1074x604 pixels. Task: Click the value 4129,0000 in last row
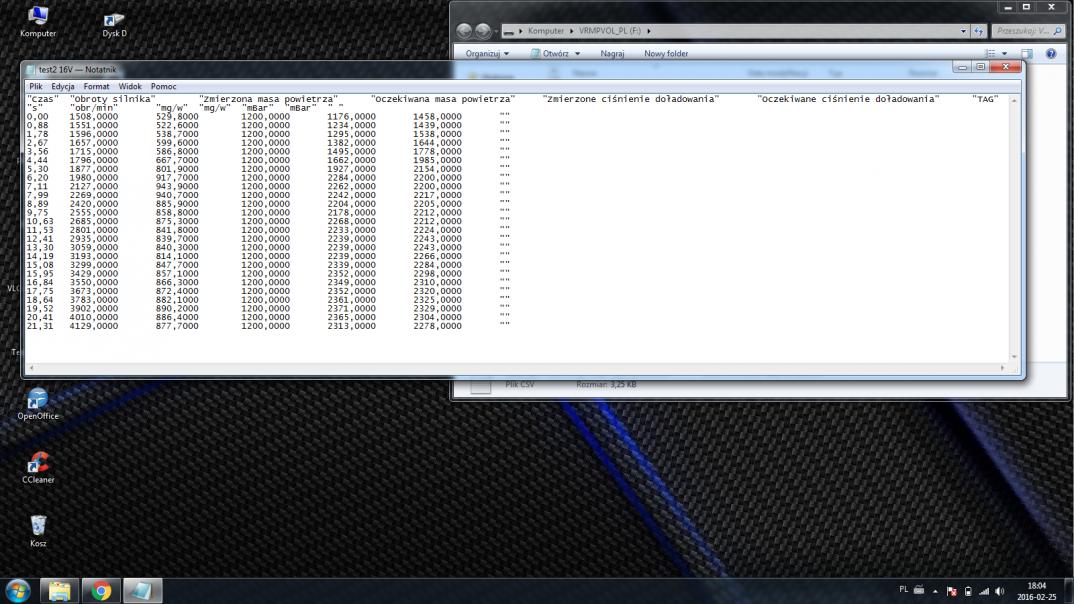click(x=93, y=326)
